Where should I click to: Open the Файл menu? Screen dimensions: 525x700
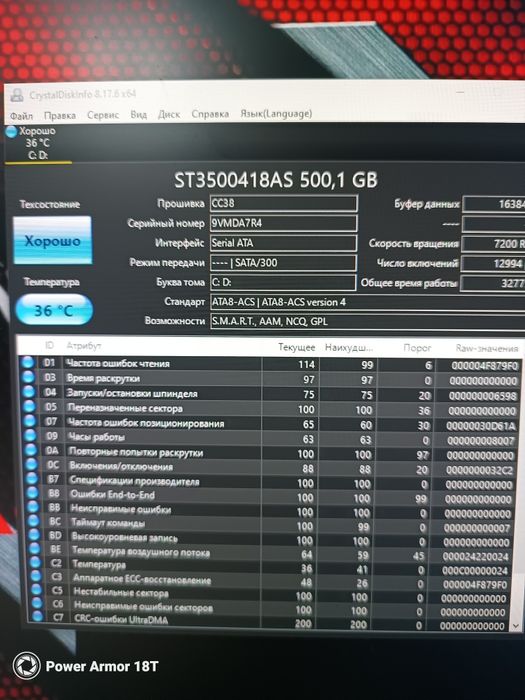[21, 116]
